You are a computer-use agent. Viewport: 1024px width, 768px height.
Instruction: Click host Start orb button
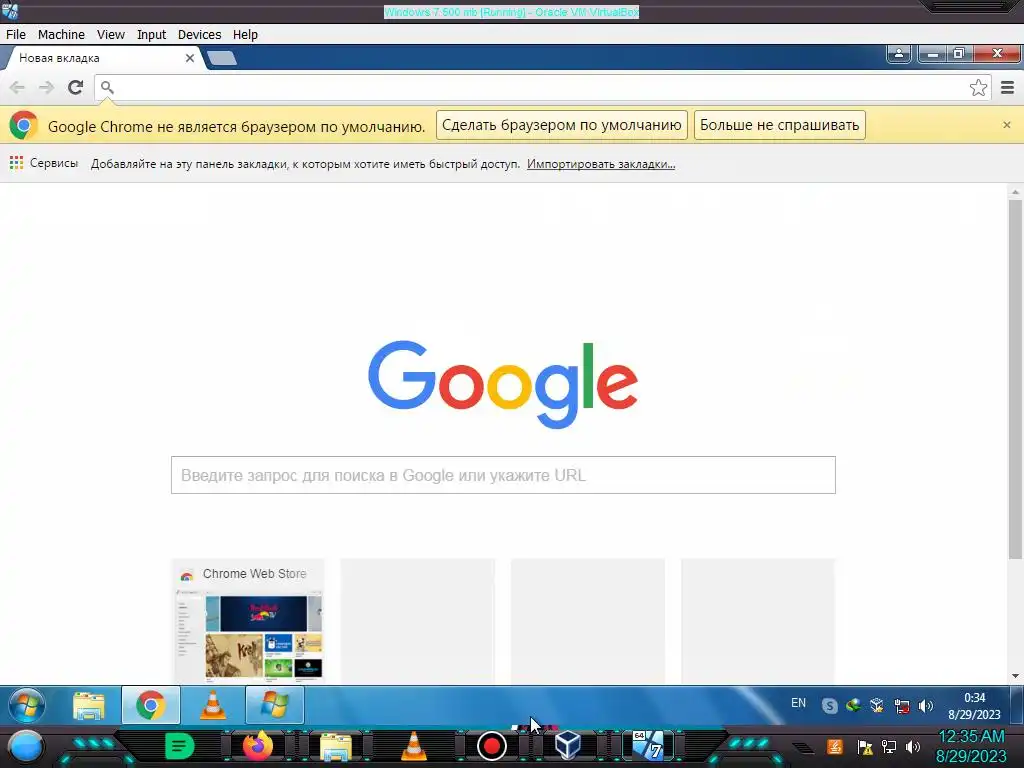pos(26,746)
